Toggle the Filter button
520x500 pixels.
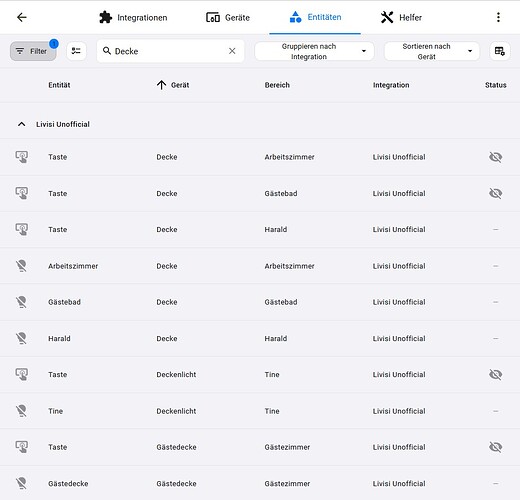click(33, 51)
